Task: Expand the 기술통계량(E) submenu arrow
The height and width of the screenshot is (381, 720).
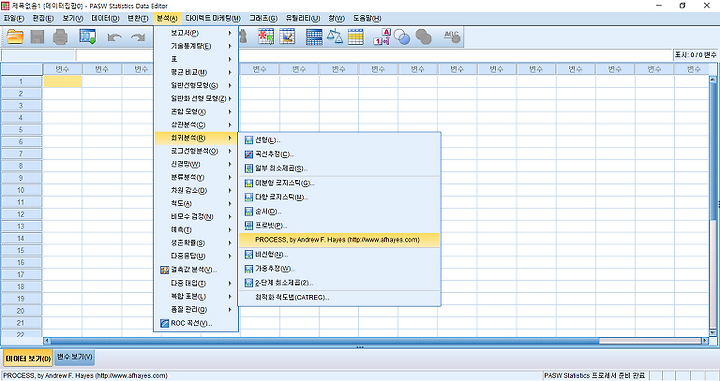Action: (230, 46)
